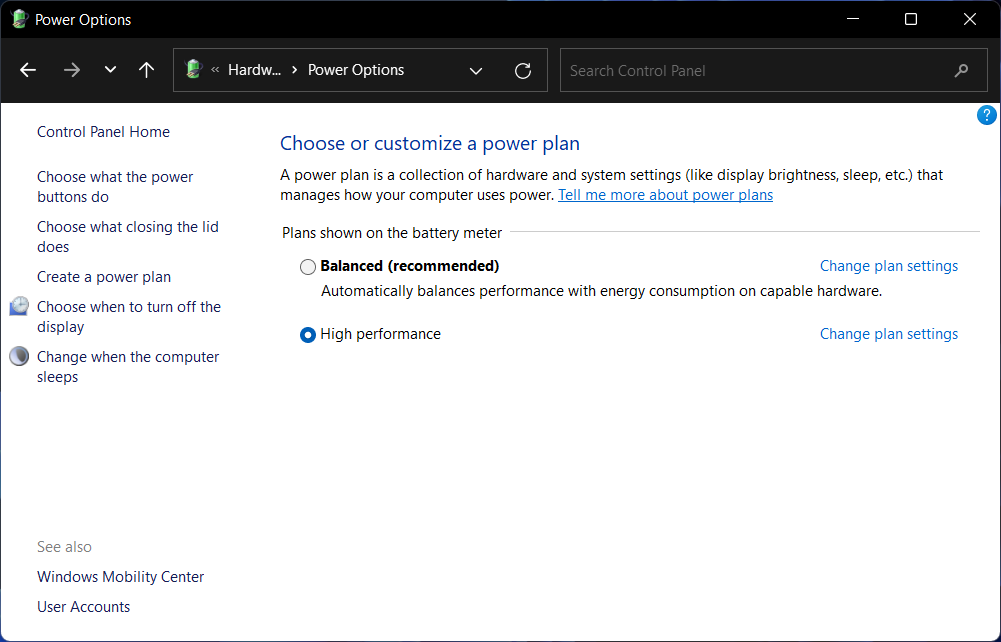Image resolution: width=1001 pixels, height=642 pixels.
Task: Click the Back navigation arrow
Action: pyautogui.click(x=27, y=69)
